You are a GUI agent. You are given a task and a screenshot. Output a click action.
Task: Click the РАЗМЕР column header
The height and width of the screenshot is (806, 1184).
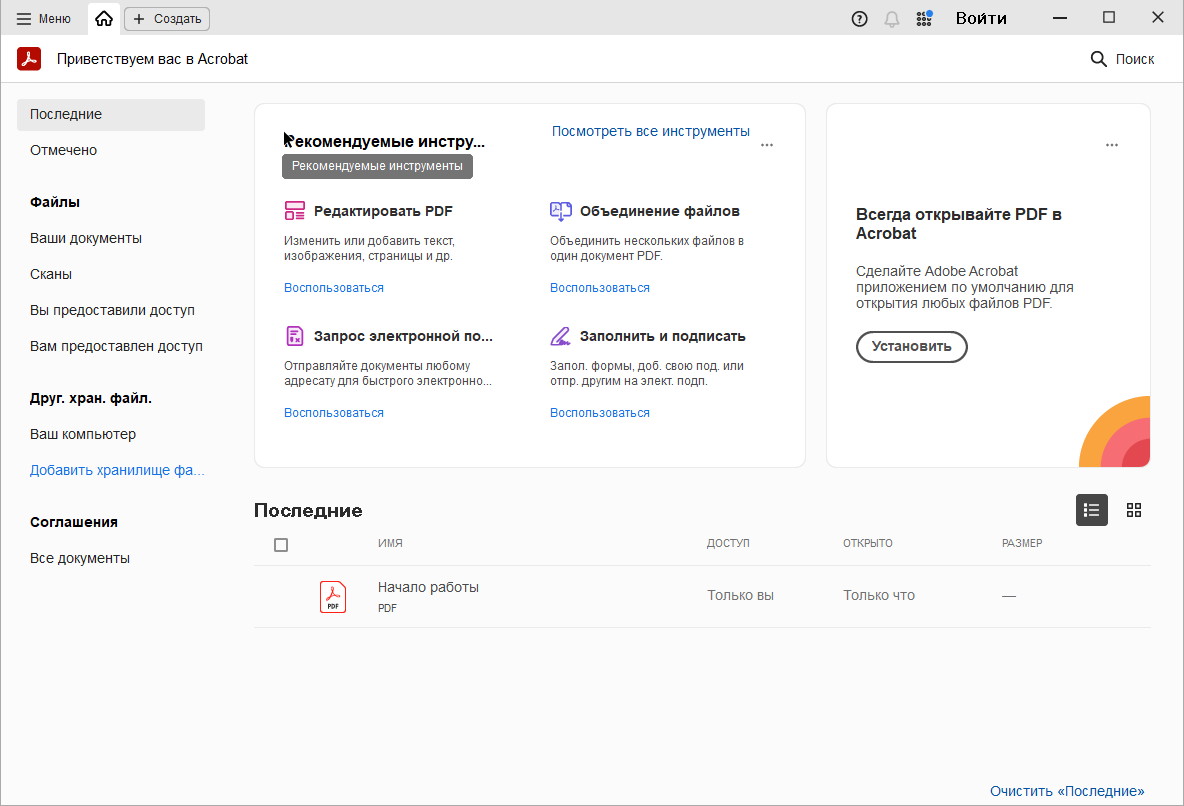tap(1022, 543)
